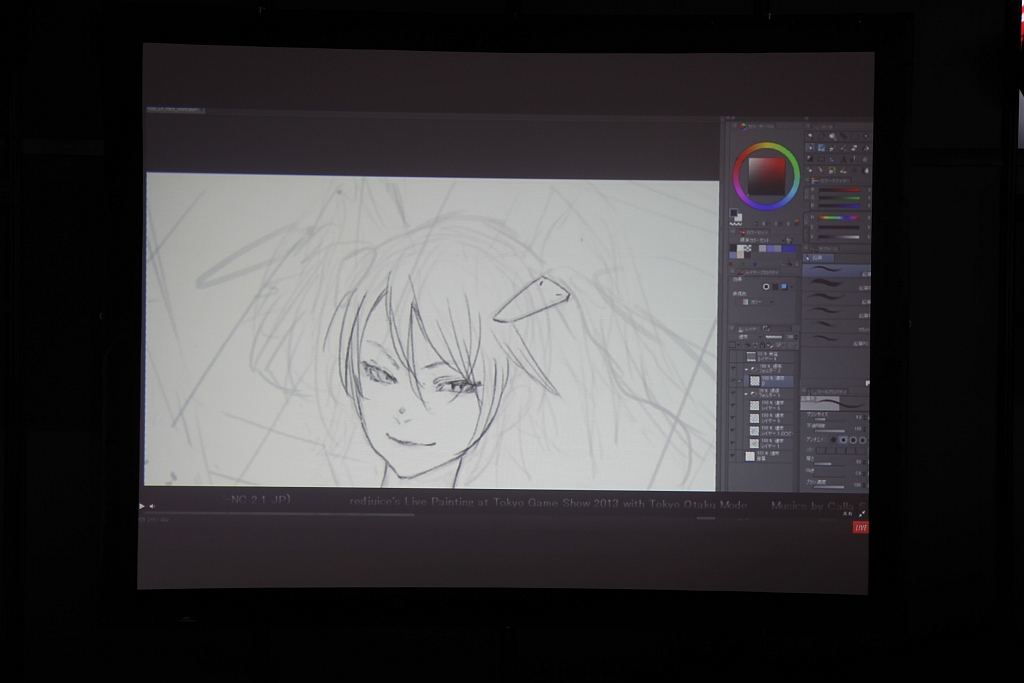The image size is (1024, 683).
Task: Switch to the カラーサークル color wheel tab
Action: [758, 126]
